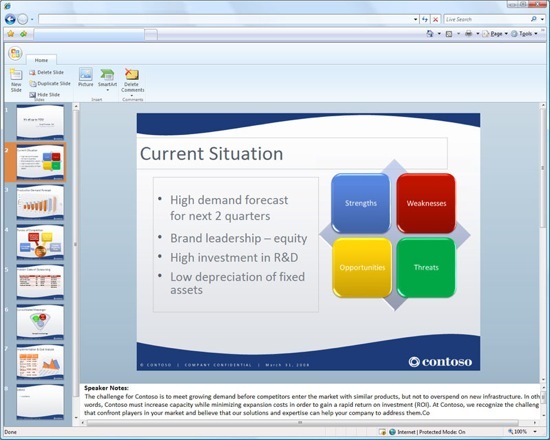
Task: Click the red Weaknesses box on slide
Action: [426, 203]
